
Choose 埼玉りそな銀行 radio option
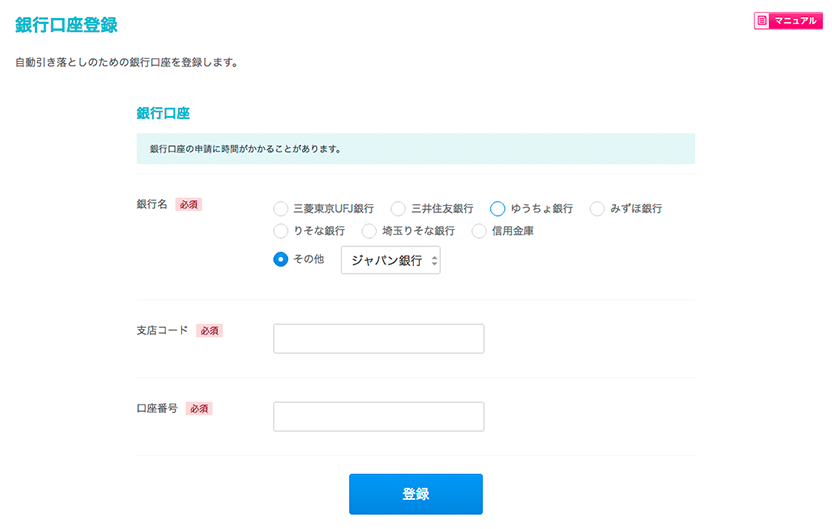point(369,231)
